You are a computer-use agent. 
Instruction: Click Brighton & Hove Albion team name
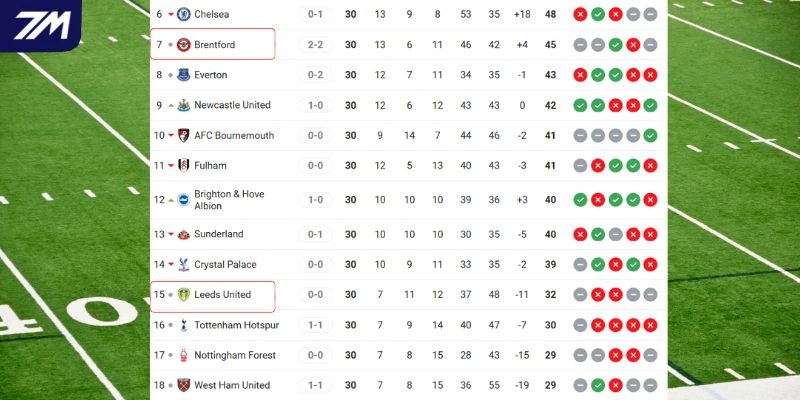[x=229, y=199]
